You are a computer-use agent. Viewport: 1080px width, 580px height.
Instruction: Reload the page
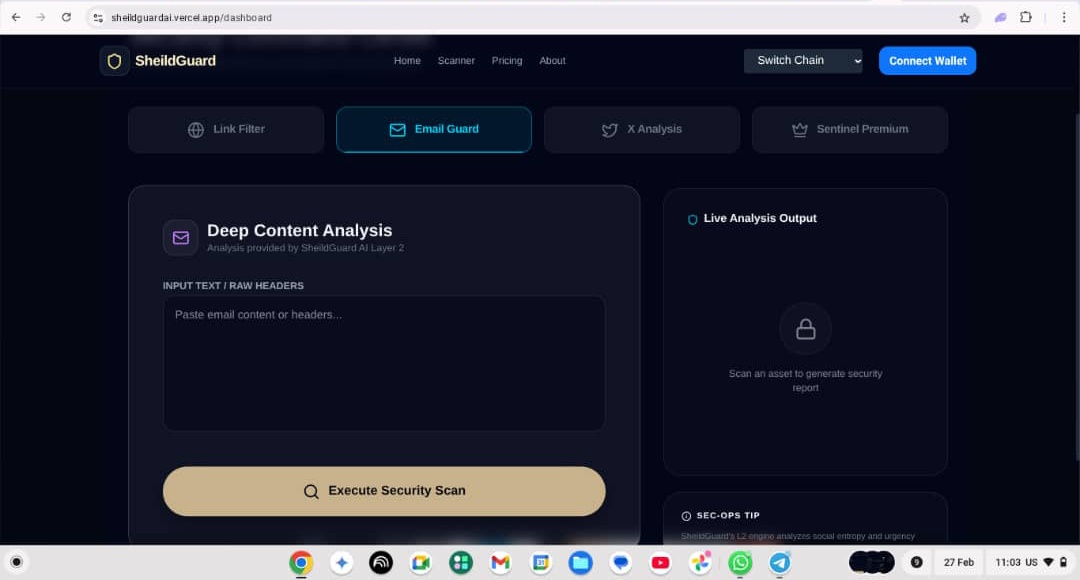[x=66, y=17]
